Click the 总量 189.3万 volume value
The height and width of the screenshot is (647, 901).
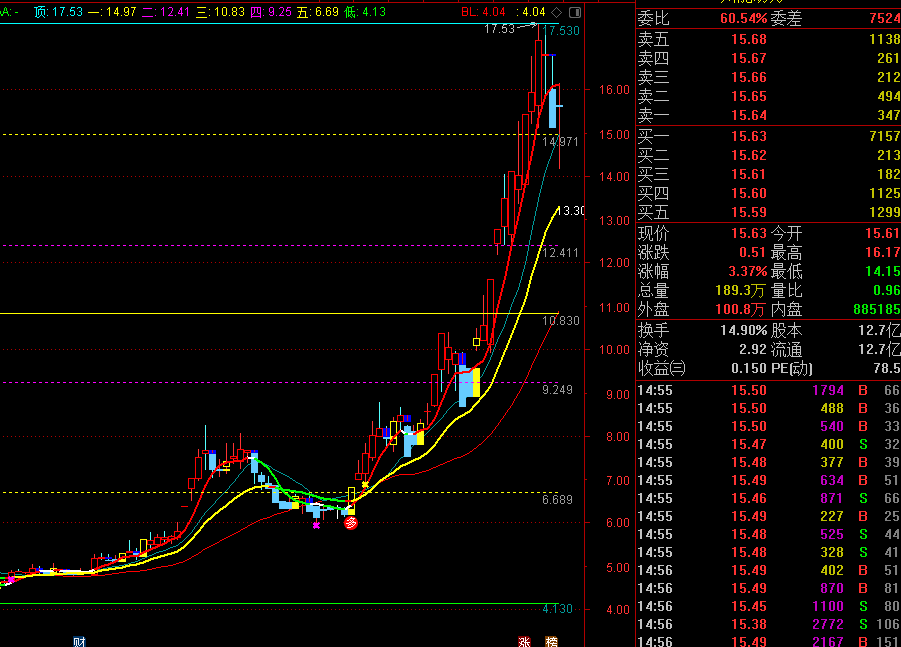pos(740,290)
